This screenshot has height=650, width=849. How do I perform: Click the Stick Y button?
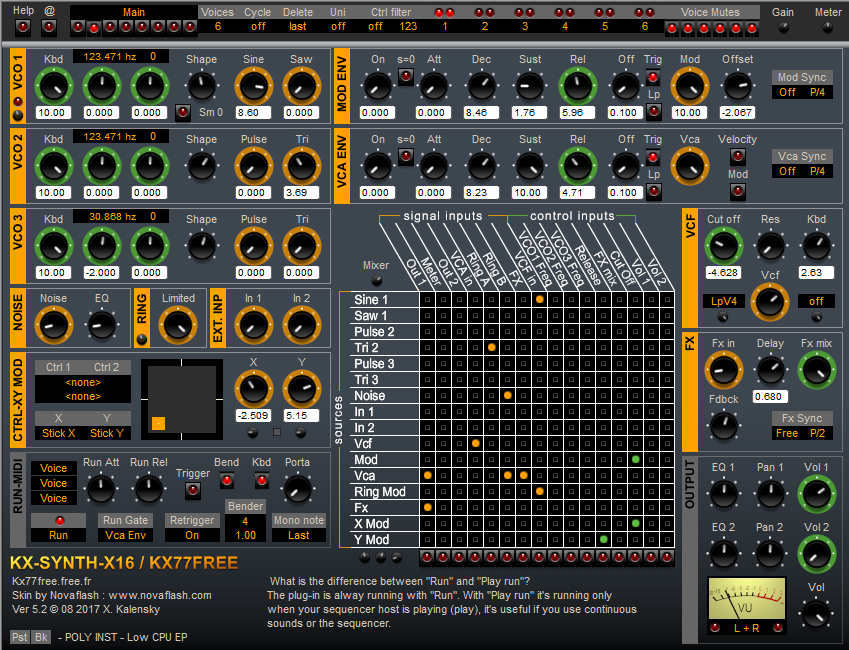click(107, 433)
